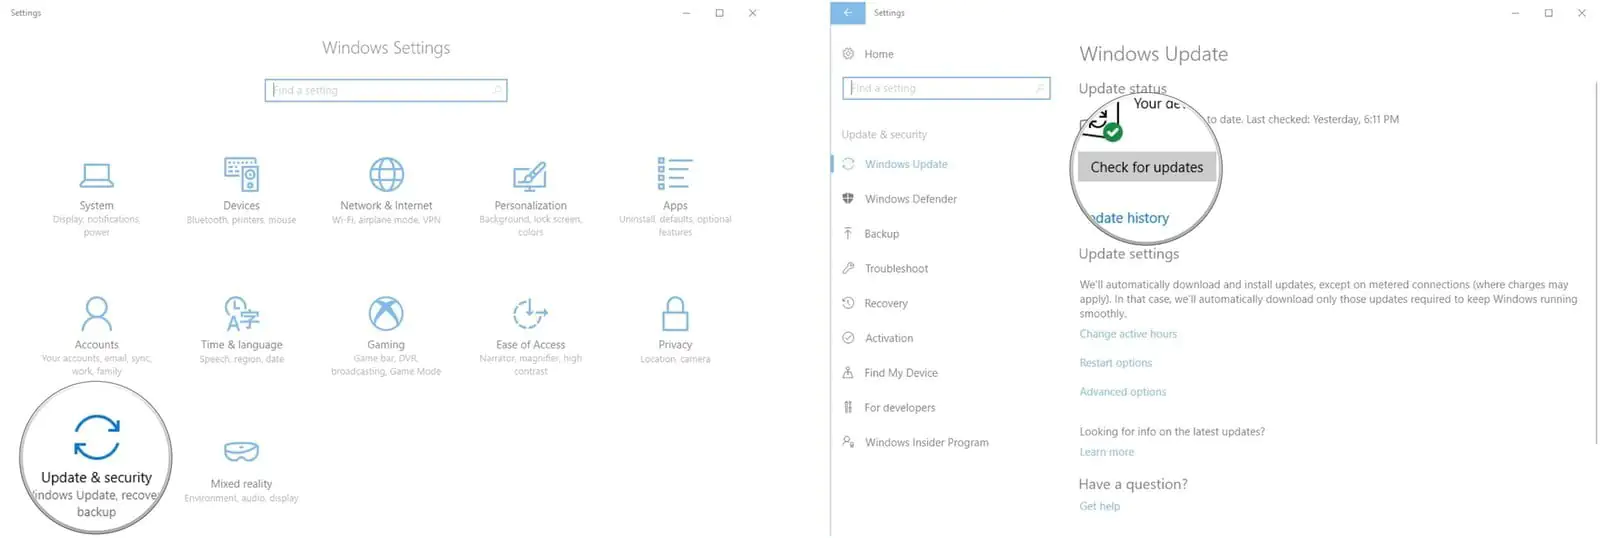1600x538 pixels.
Task: Select Activation in the sidebar
Action: [x=889, y=338]
